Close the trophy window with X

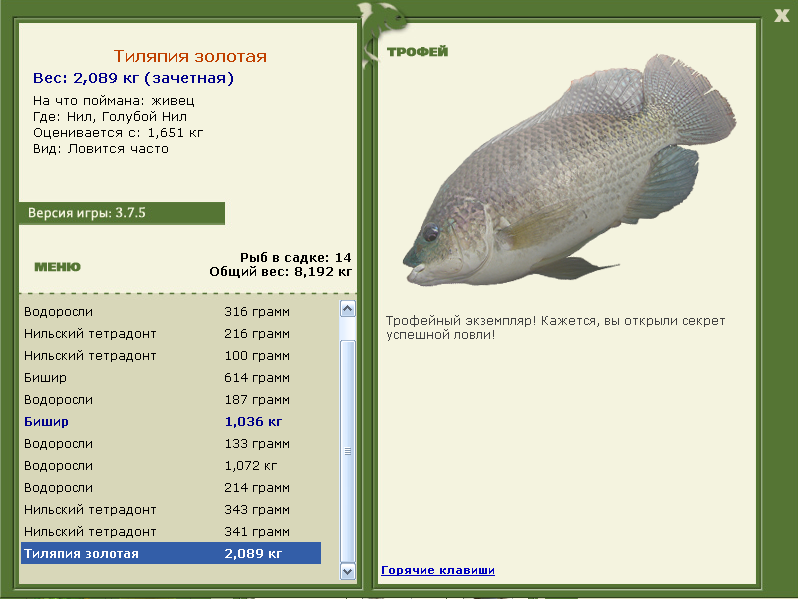coord(782,15)
